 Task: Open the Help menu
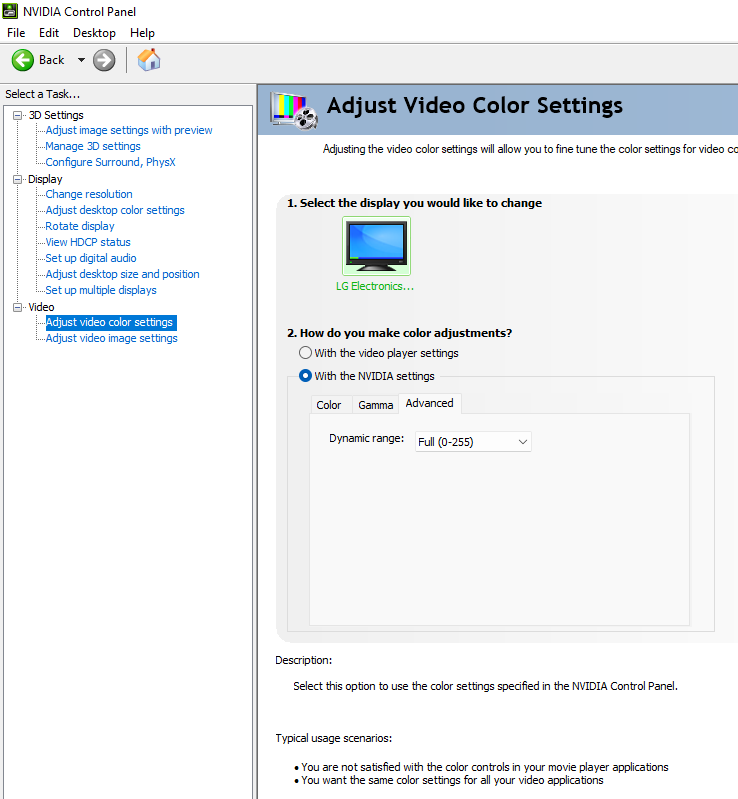coord(142,33)
